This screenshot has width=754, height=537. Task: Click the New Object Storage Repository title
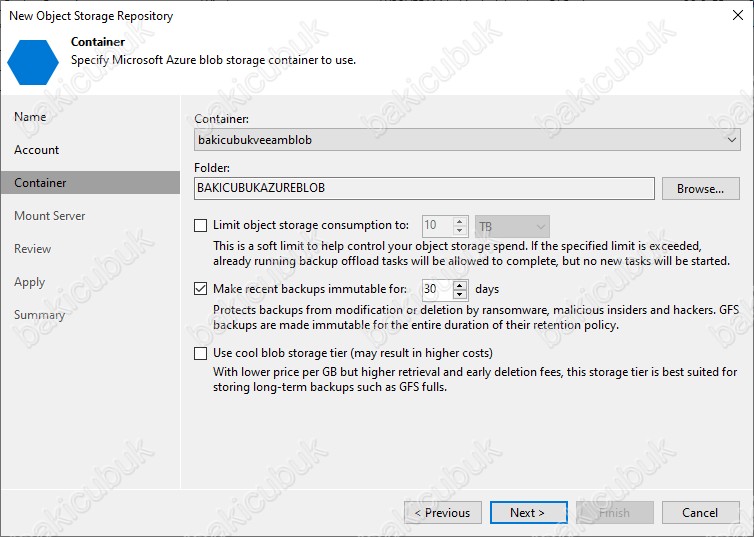pyautogui.click(x=91, y=16)
